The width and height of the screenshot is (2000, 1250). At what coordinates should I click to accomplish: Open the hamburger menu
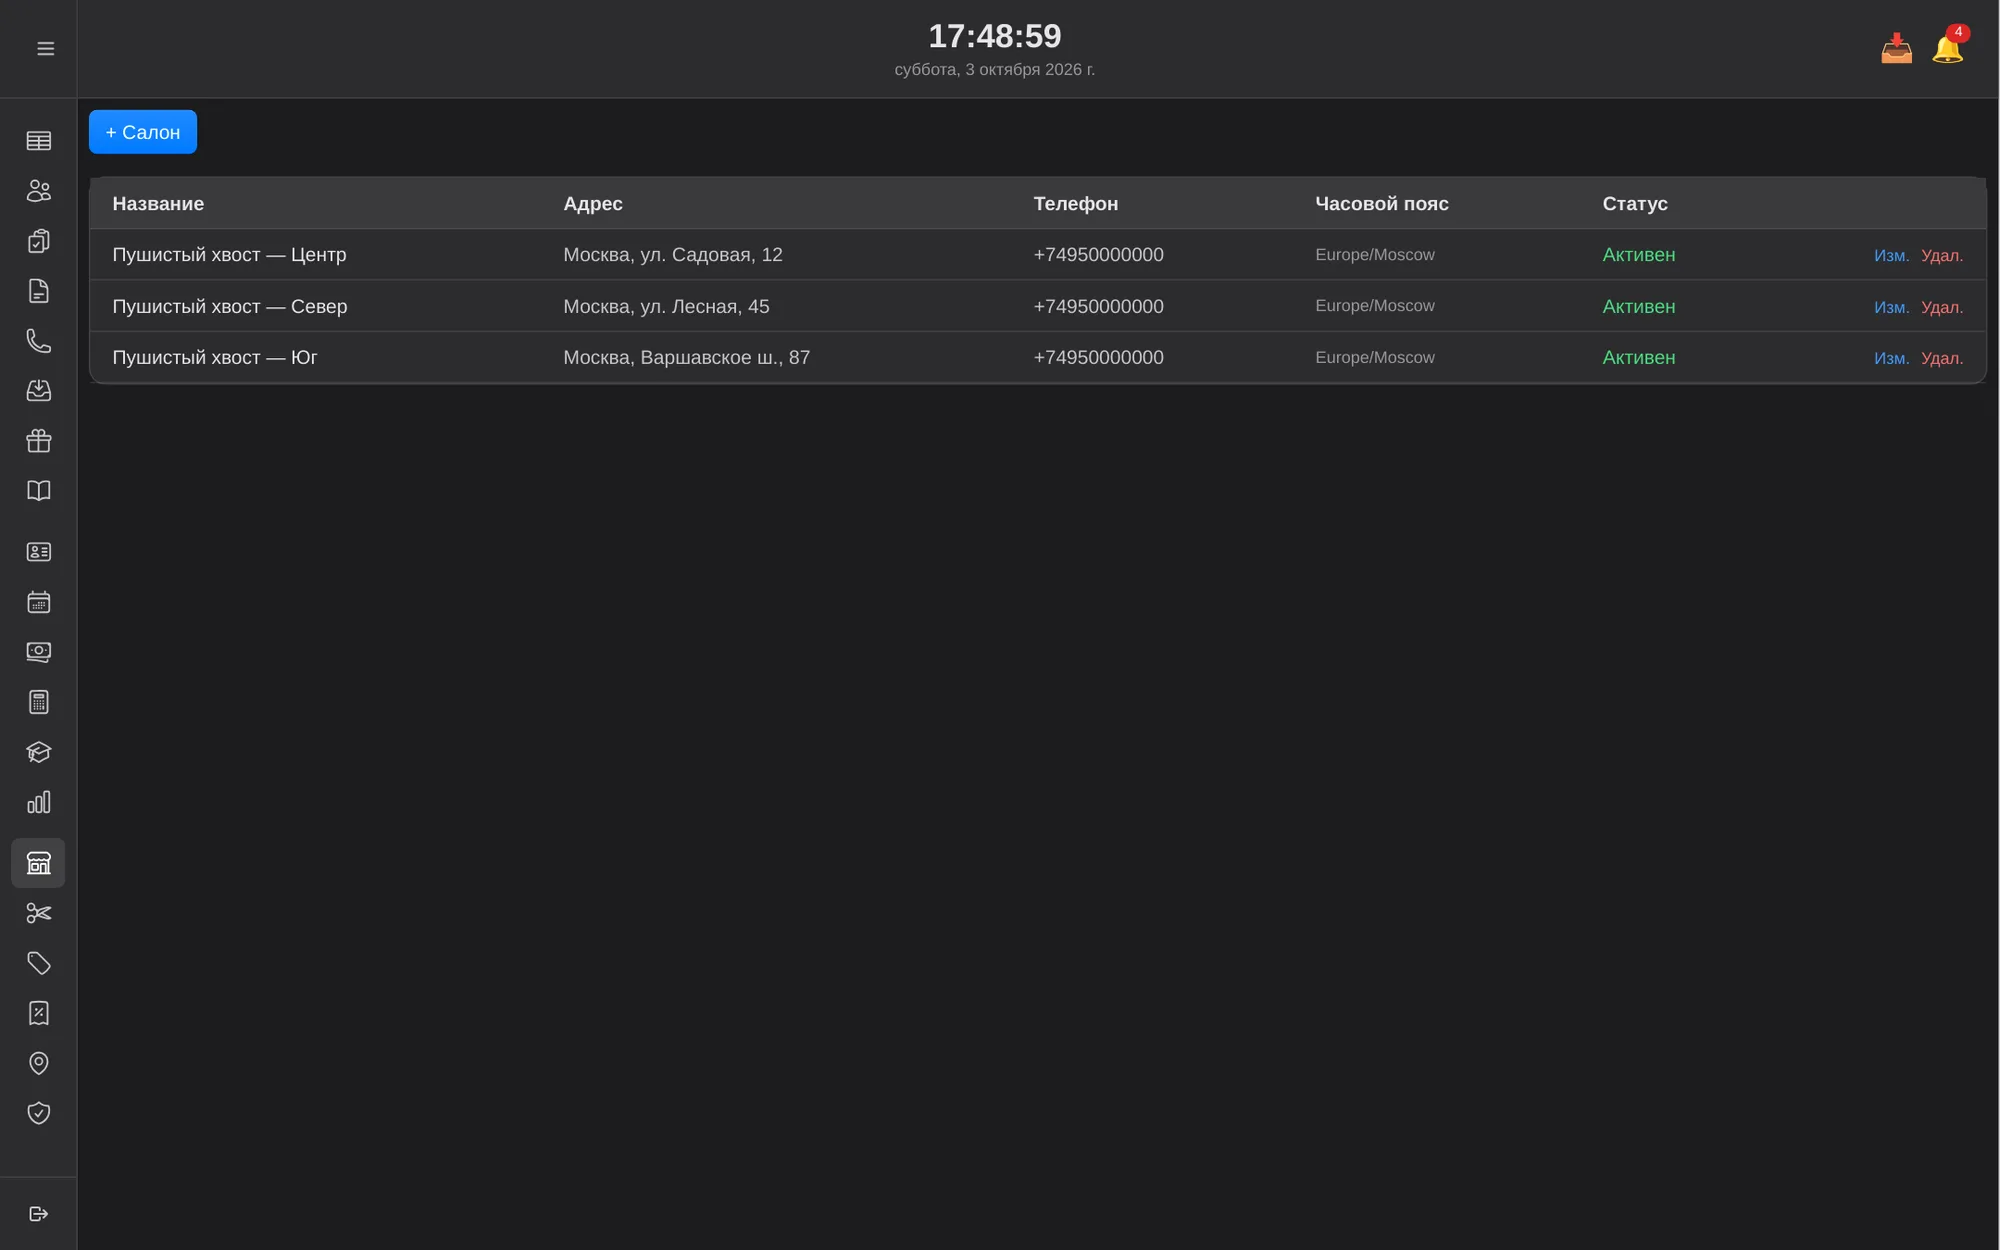point(45,48)
